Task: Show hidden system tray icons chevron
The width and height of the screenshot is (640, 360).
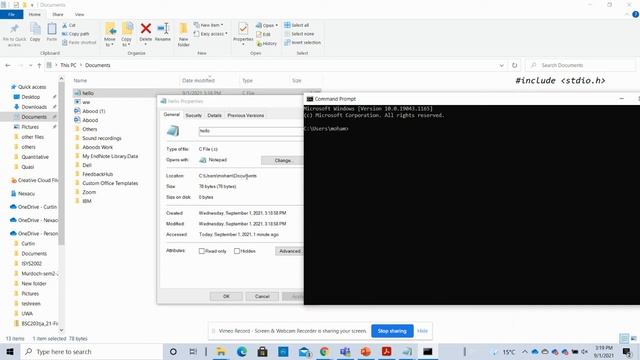Action: (x=524, y=351)
